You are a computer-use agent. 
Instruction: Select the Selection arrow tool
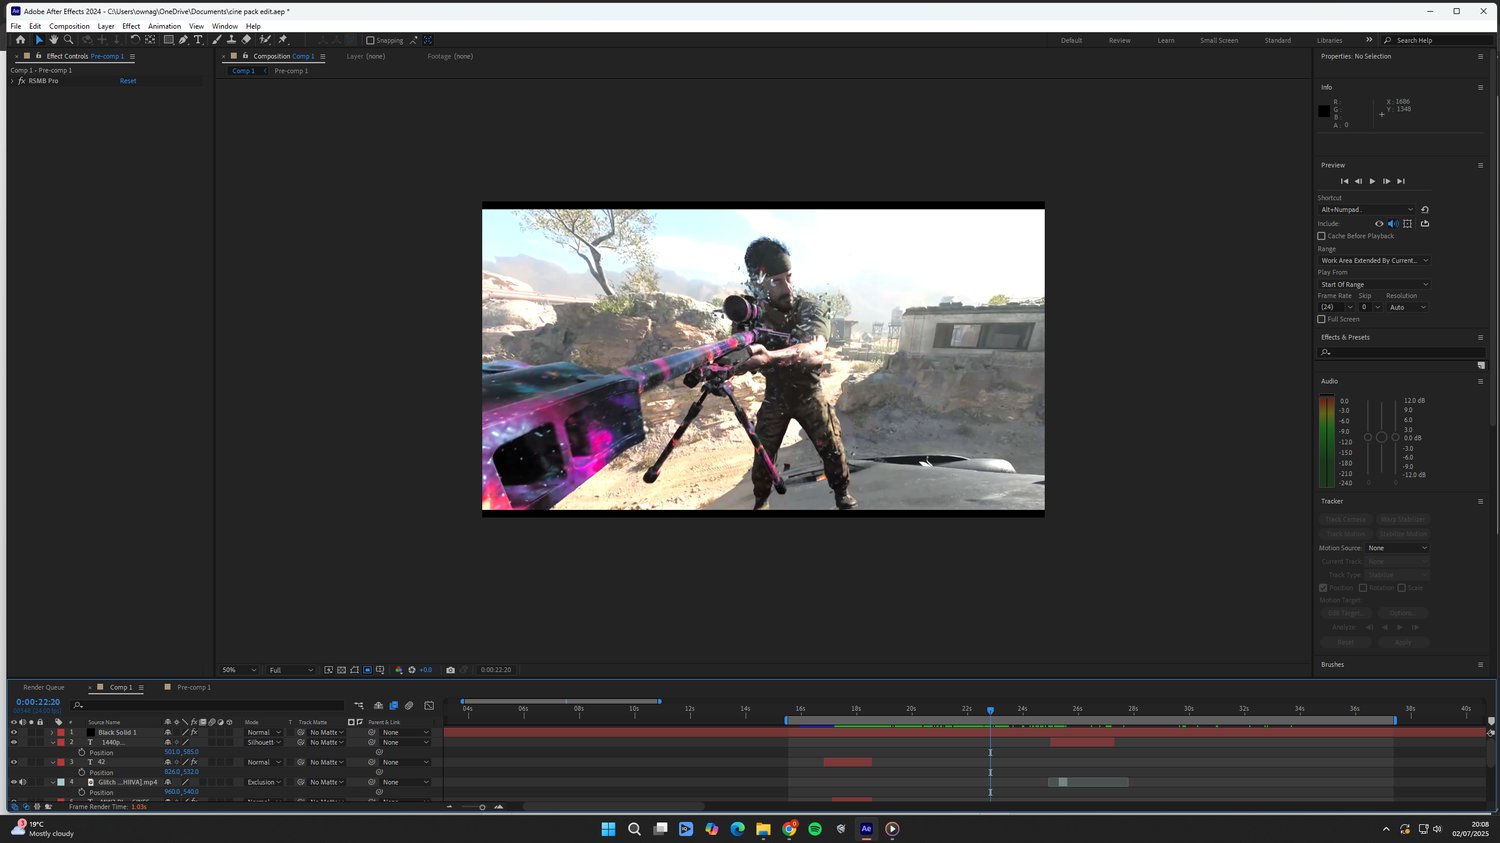tap(39, 40)
